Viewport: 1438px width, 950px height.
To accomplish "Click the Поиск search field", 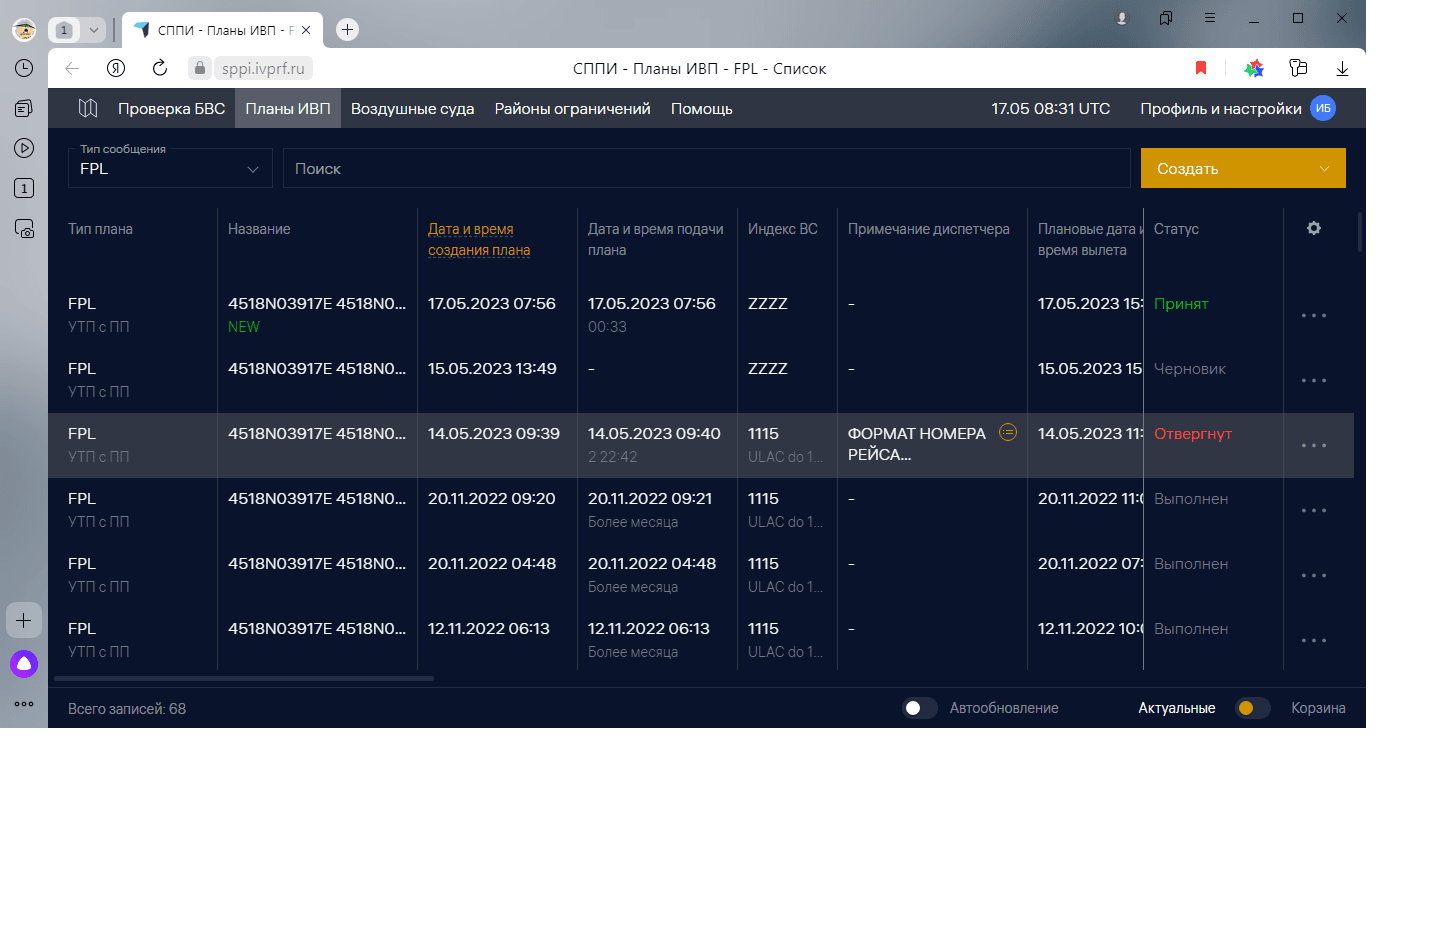I will click(x=706, y=169).
